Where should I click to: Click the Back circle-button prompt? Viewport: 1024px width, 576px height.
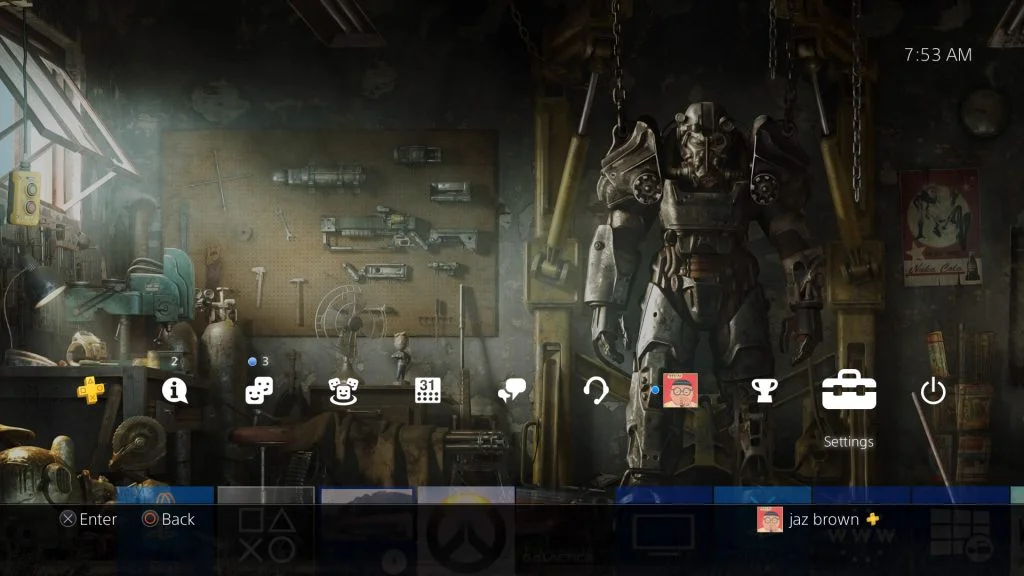[x=168, y=519]
